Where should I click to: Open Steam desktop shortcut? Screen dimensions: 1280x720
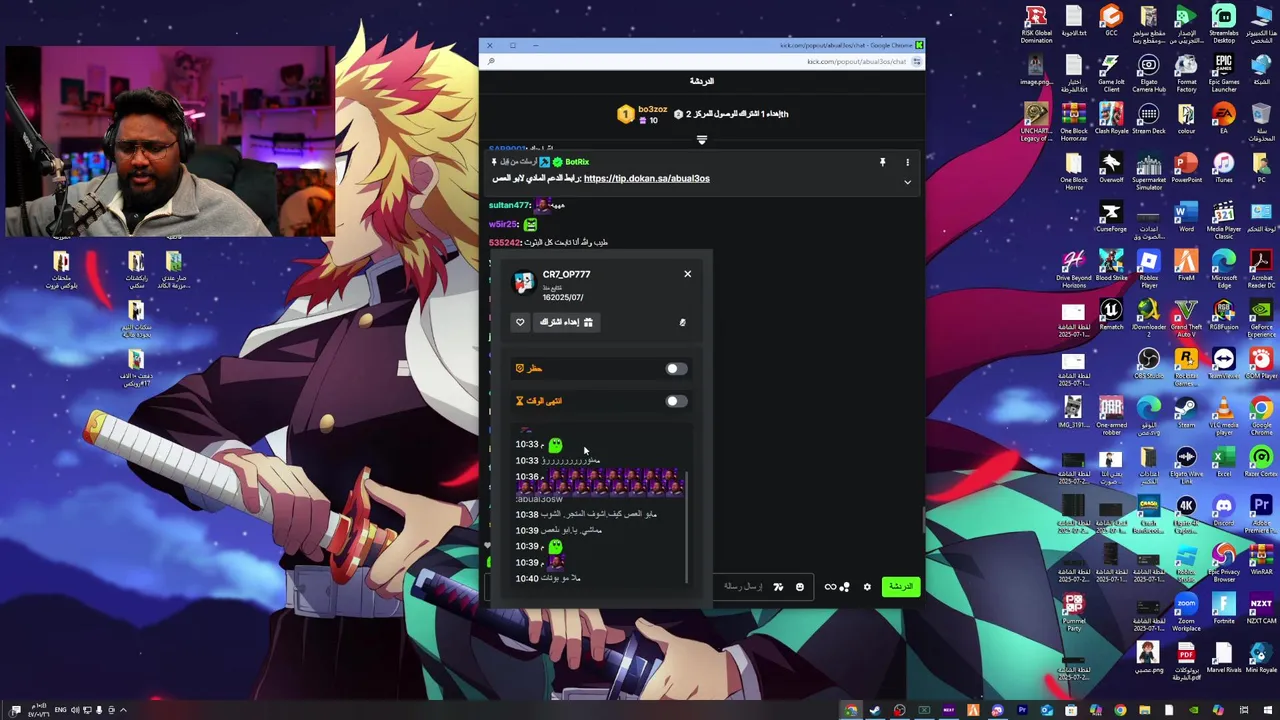(x=1186, y=411)
